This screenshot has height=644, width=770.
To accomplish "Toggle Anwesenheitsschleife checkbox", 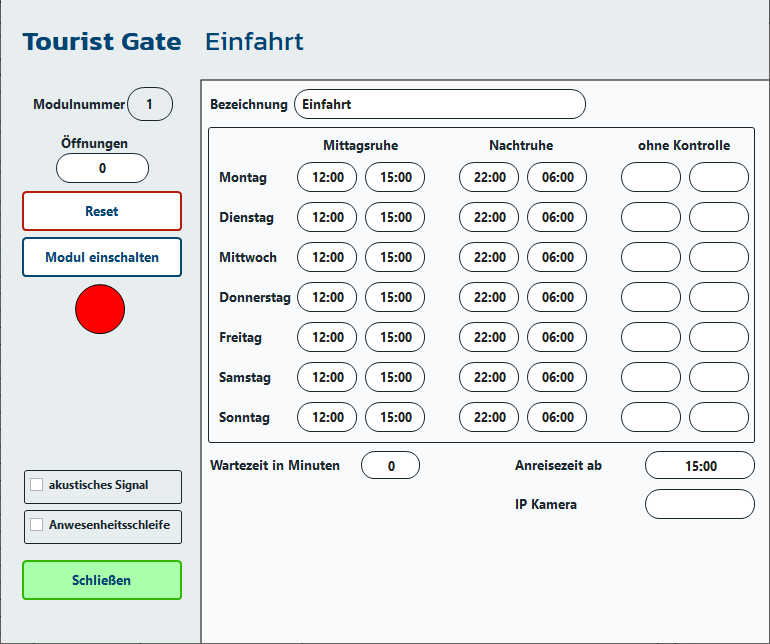I will 37,525.
